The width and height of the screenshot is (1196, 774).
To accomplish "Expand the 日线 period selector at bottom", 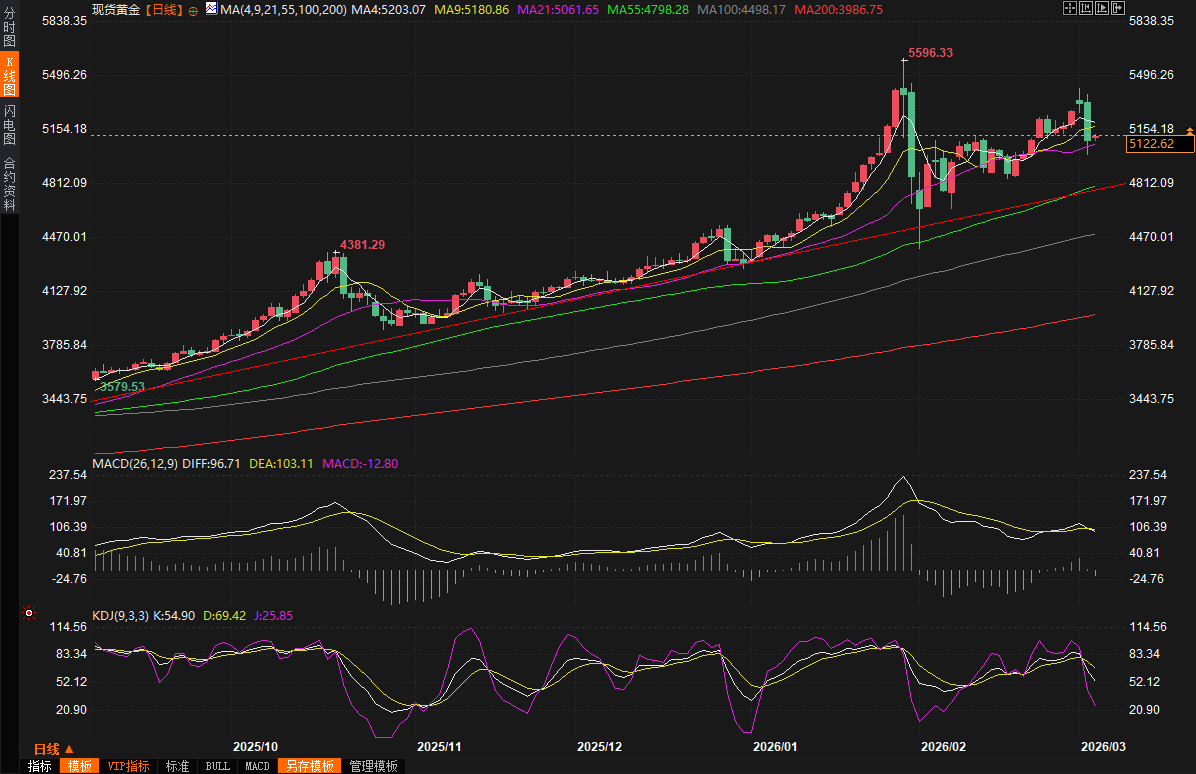I will pyautogui.click(x=54, y=749).
